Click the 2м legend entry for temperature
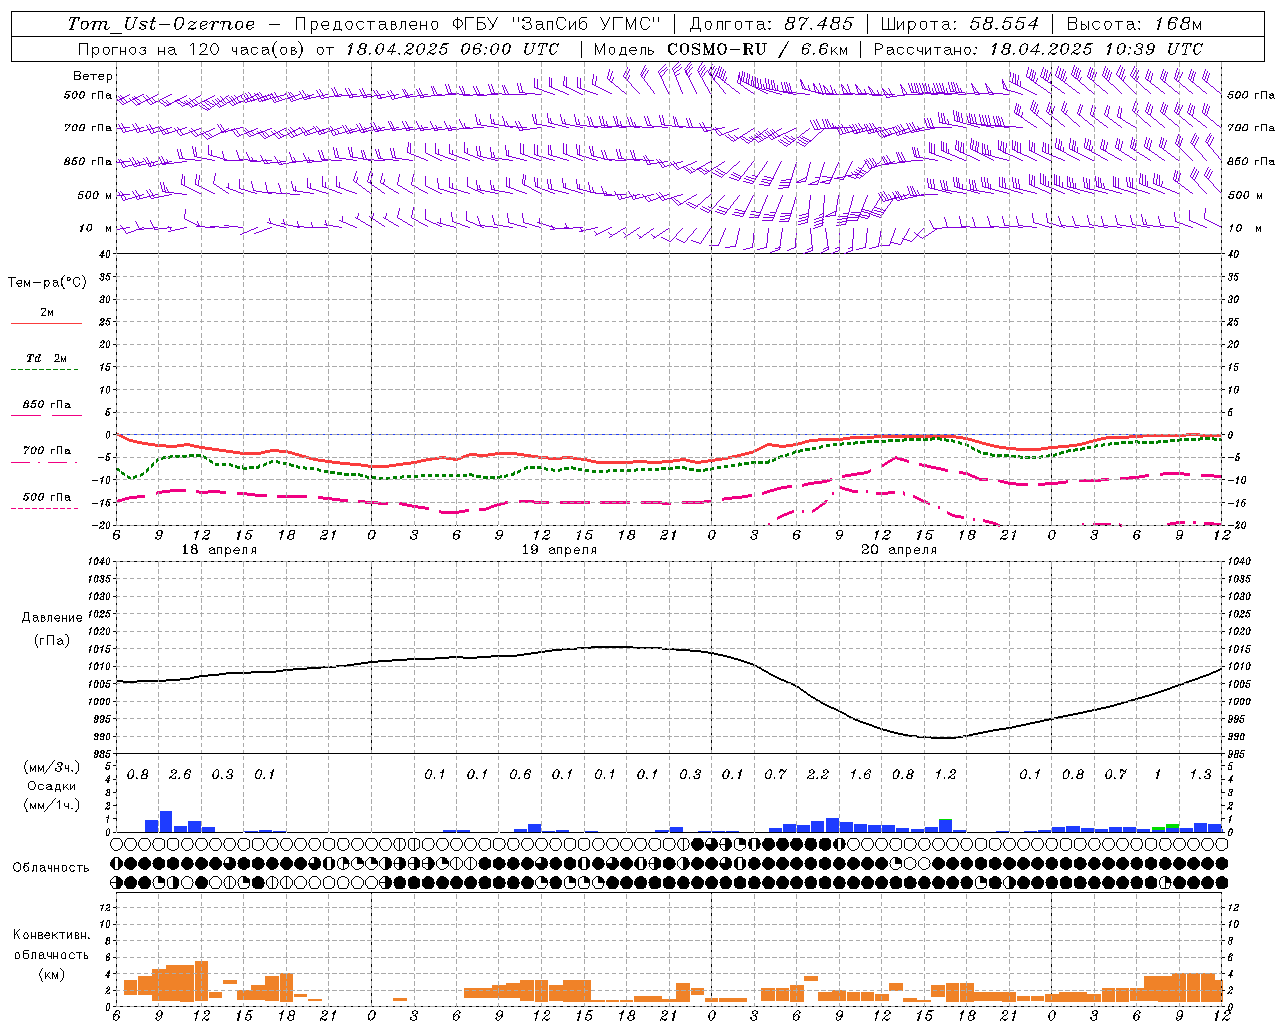The width and height of the screenshot is (1280, 1024). 47,313
